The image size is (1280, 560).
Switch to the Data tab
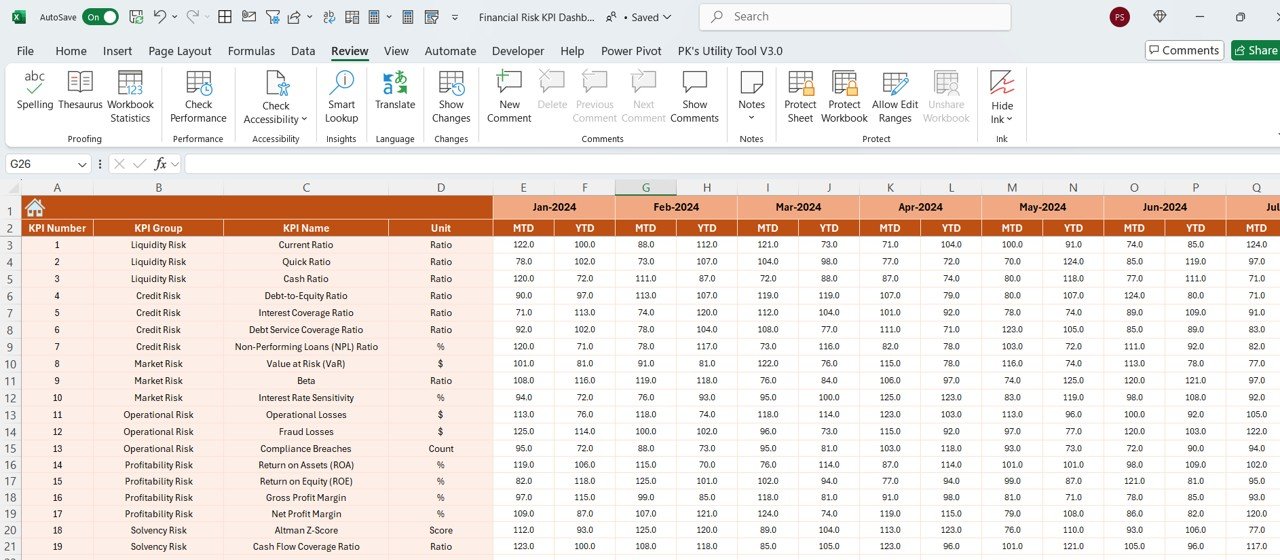[303, 51]
